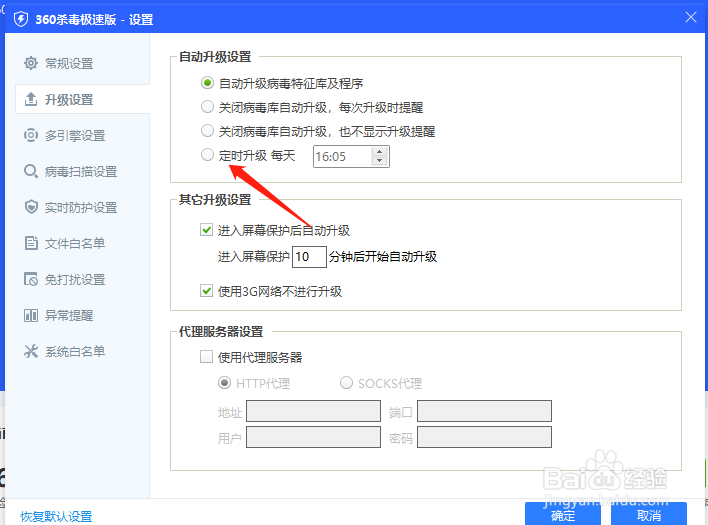This screenshot has height=525, width=708.
Task: Click the proxy 用户 input field
Action: 313,437
